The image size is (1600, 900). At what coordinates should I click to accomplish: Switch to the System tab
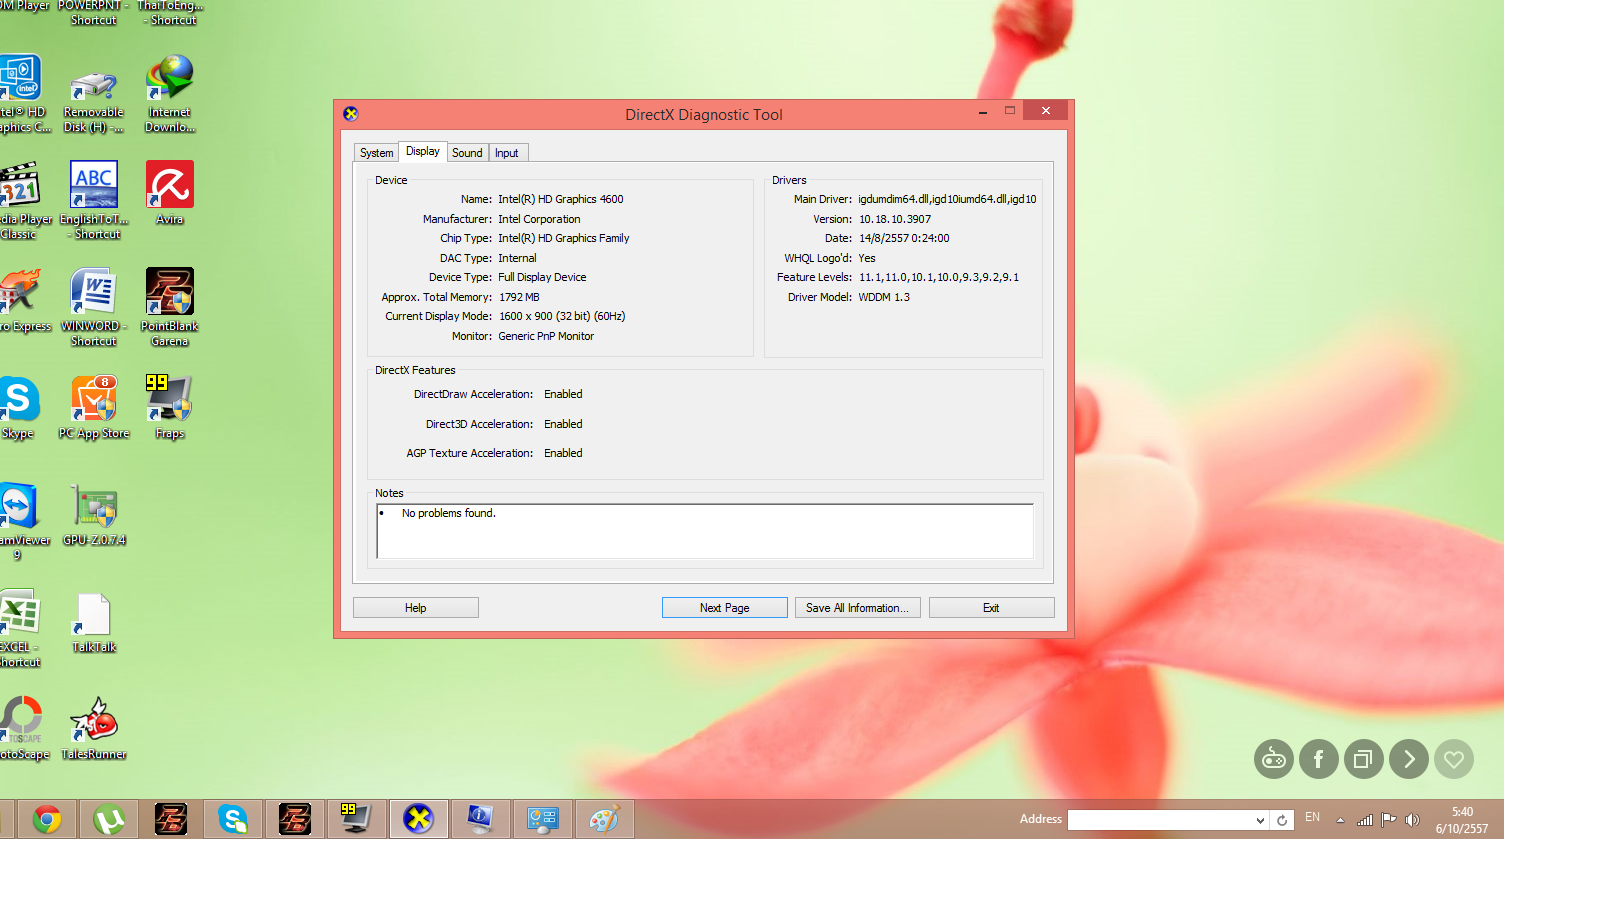click(376, 153)
